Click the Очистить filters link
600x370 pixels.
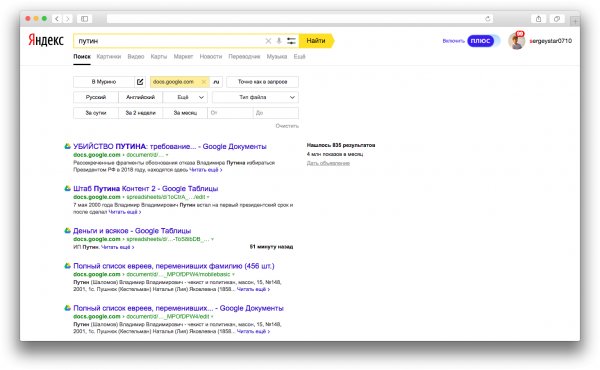coord(287,126)
